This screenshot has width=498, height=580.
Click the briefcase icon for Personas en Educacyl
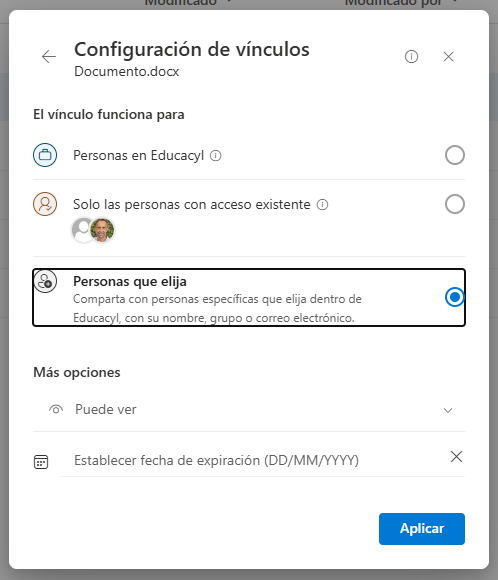click(45, 155)
